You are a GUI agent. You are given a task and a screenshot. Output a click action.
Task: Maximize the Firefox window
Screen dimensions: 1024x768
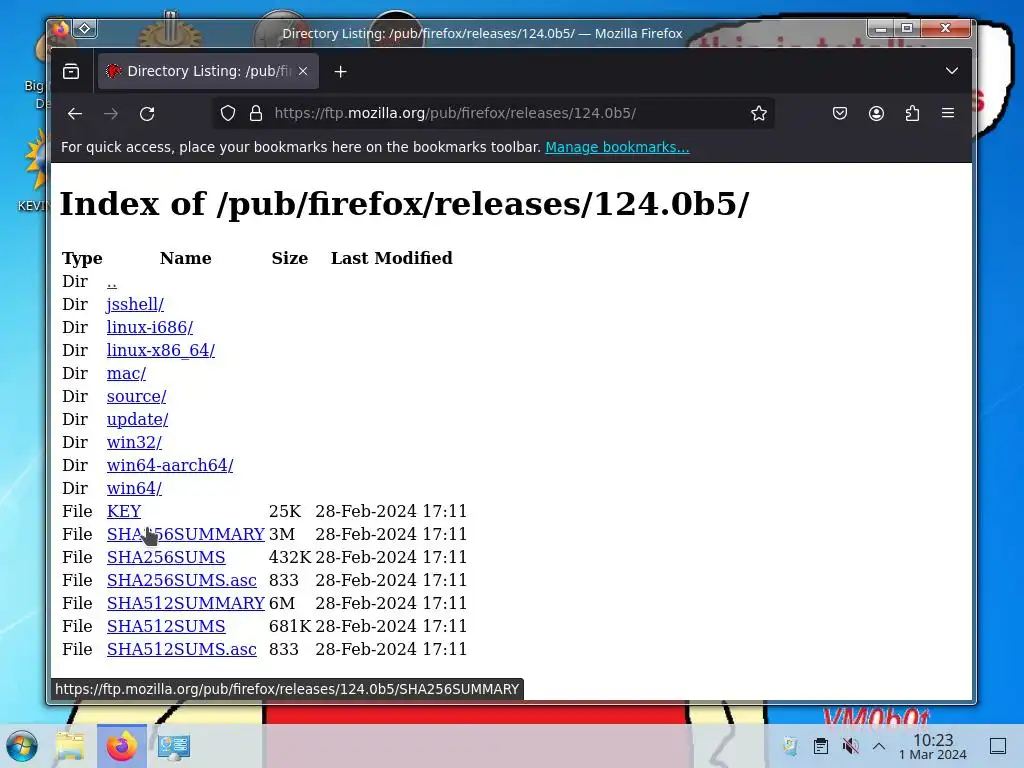(907, 28)
